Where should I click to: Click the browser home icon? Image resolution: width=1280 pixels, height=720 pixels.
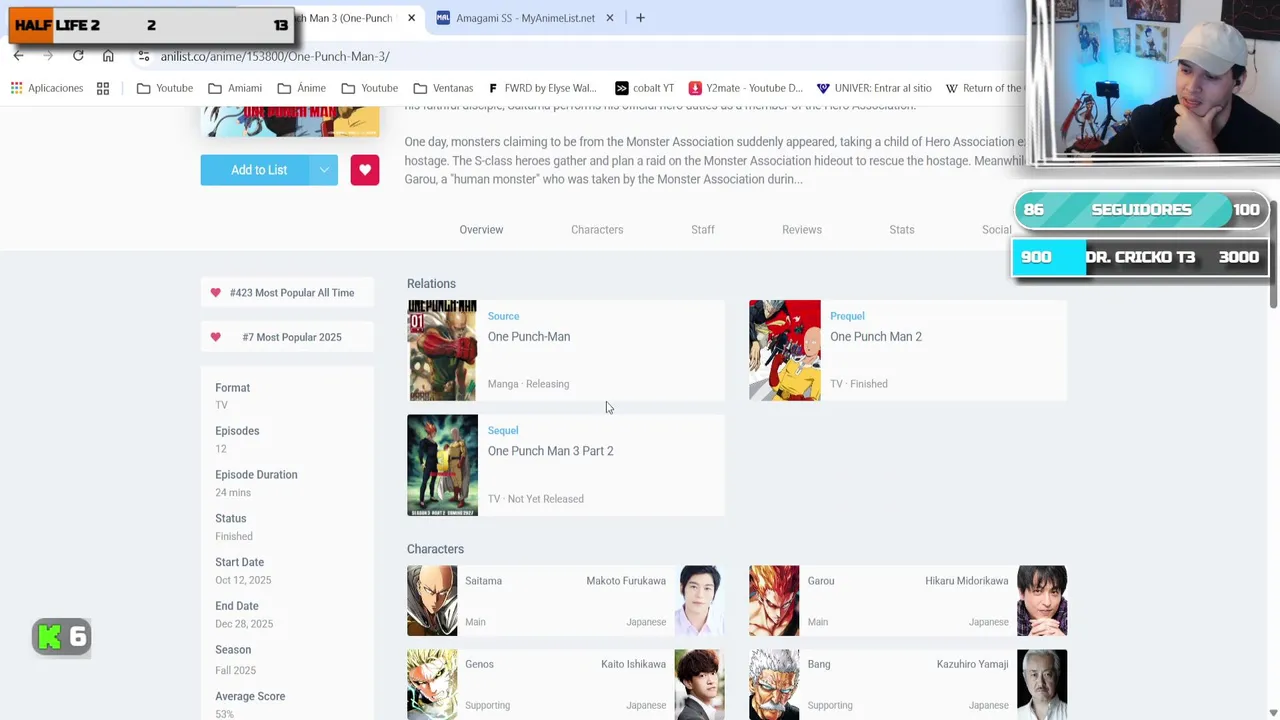108,56
